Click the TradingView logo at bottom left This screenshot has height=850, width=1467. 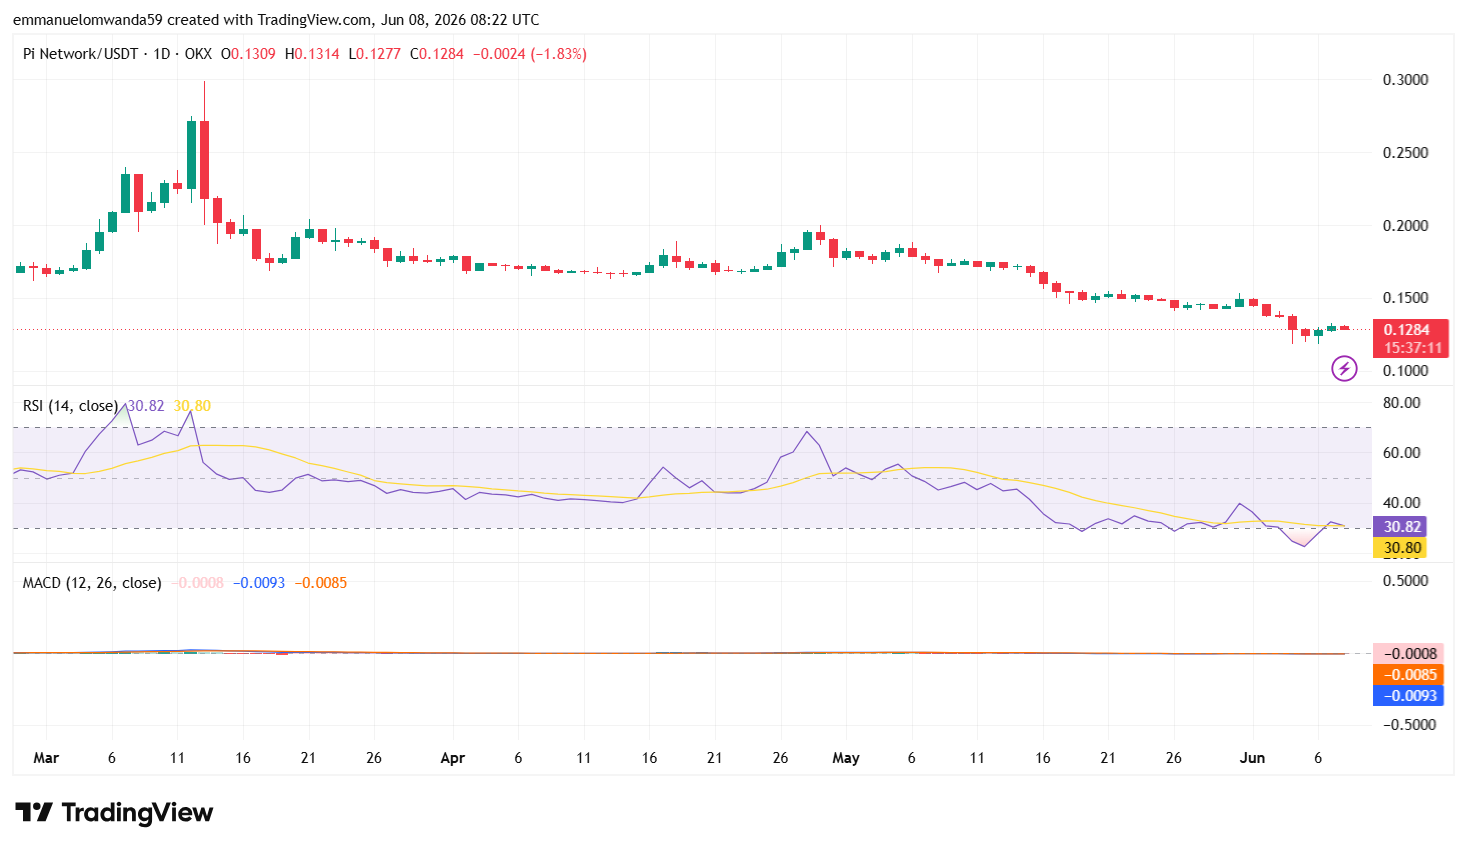[114, 812]
